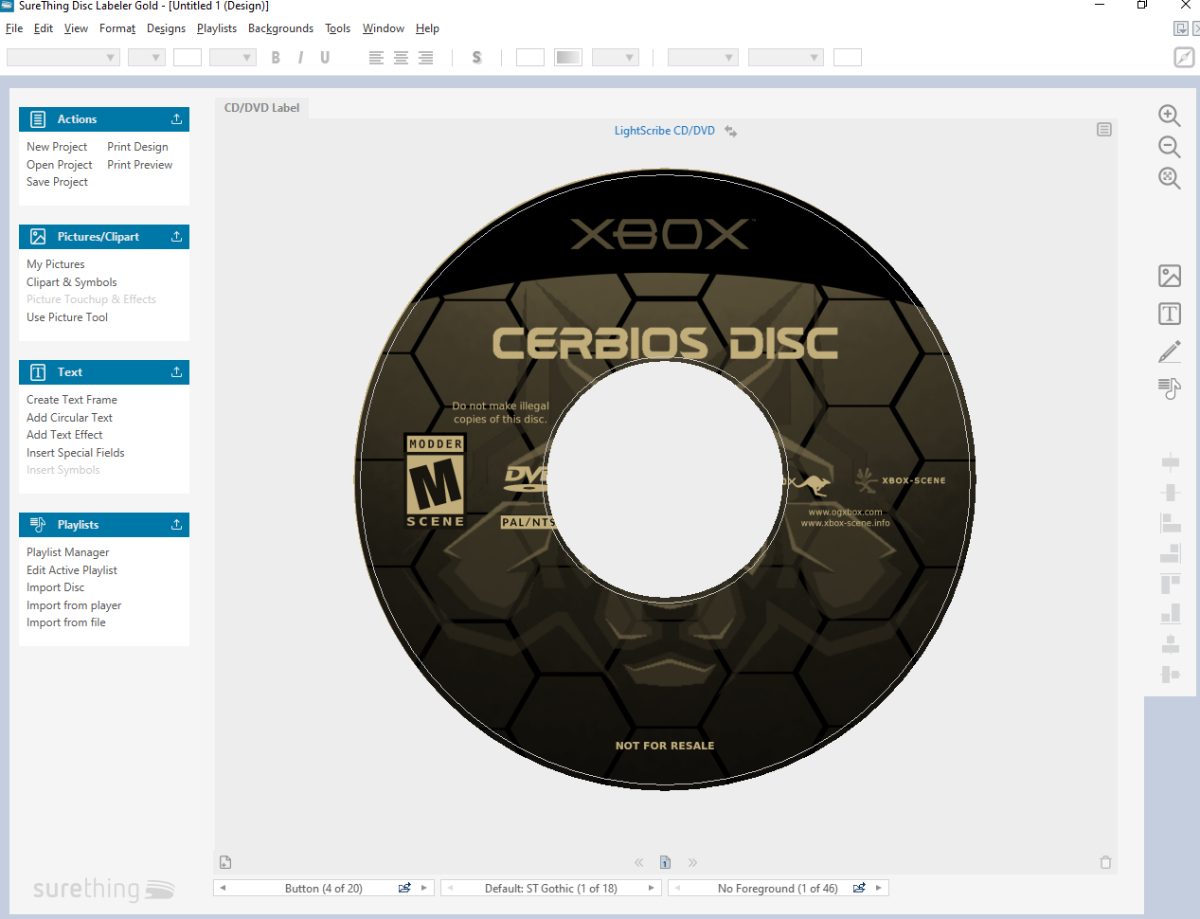This screenshot has width=1200, height=919.
Task: Click the add new page icon at canvas bottom-left
Action: point(226,862)
